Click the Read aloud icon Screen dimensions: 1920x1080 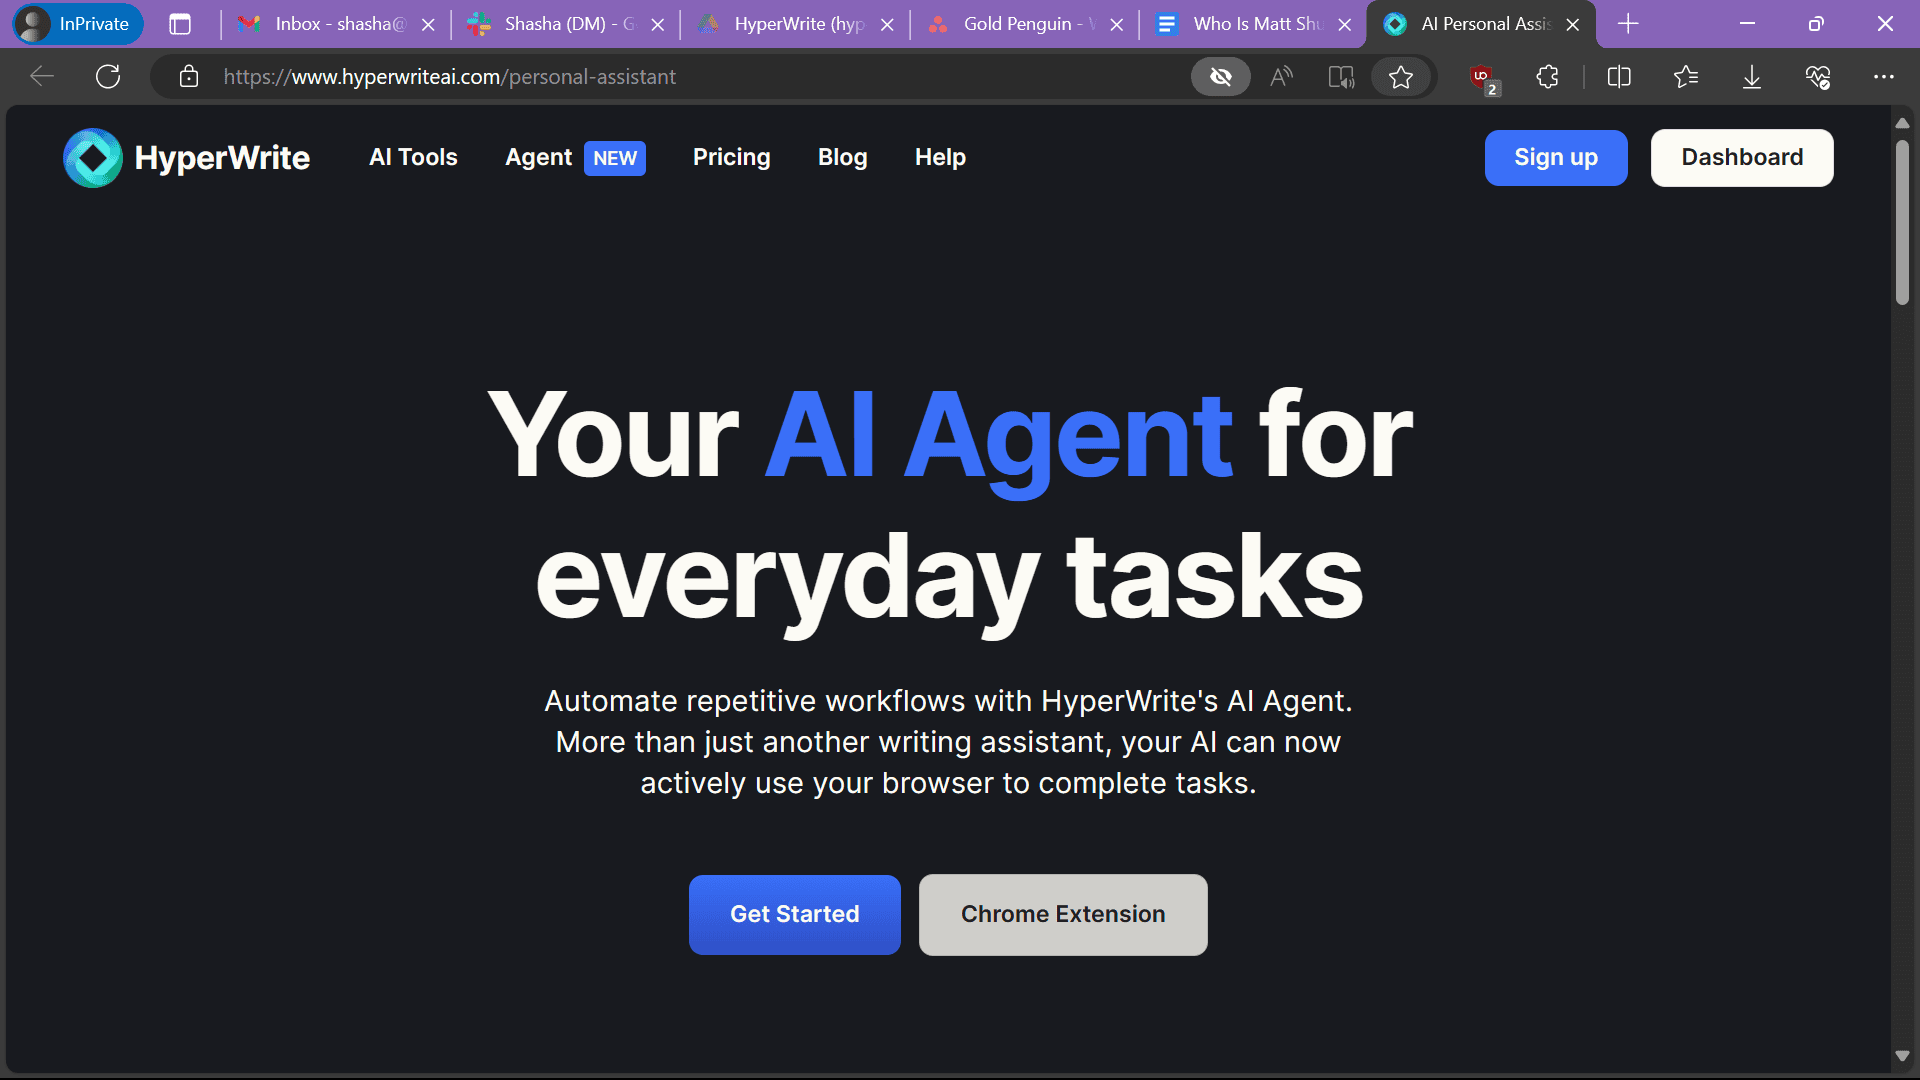pyautogui.click(x=1281, y=77)
